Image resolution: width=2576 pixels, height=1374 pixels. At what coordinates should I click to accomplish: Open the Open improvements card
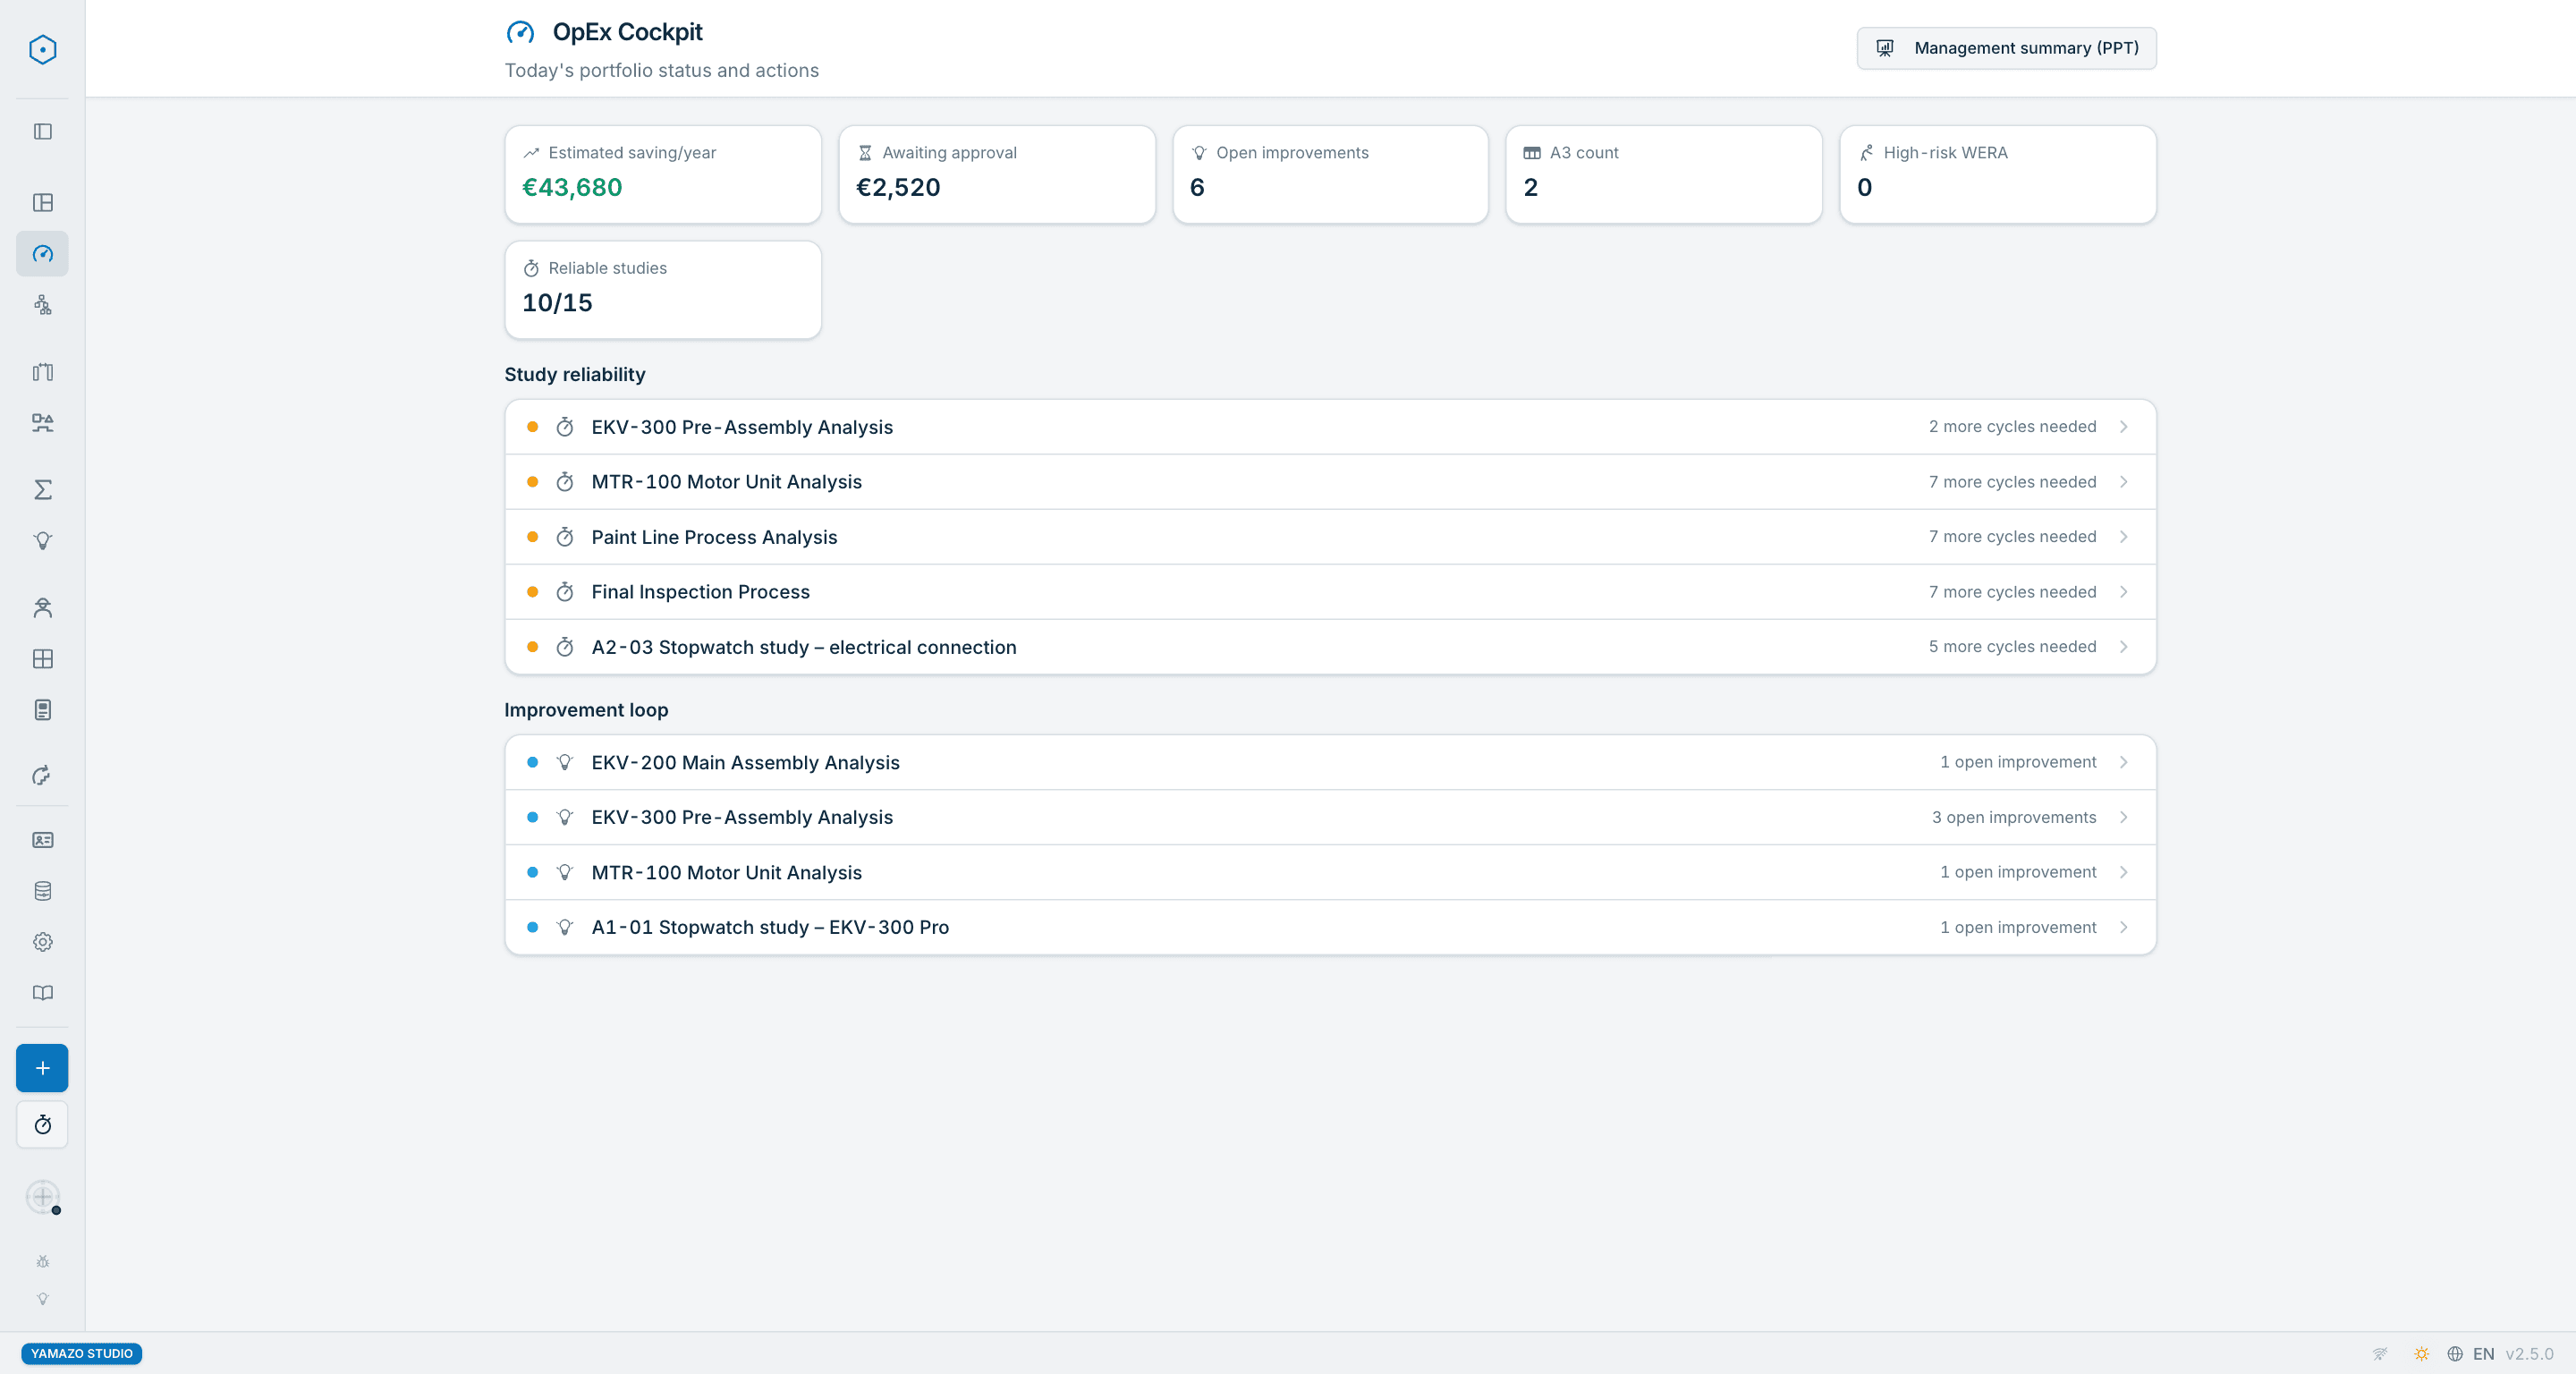(1330, 174)
